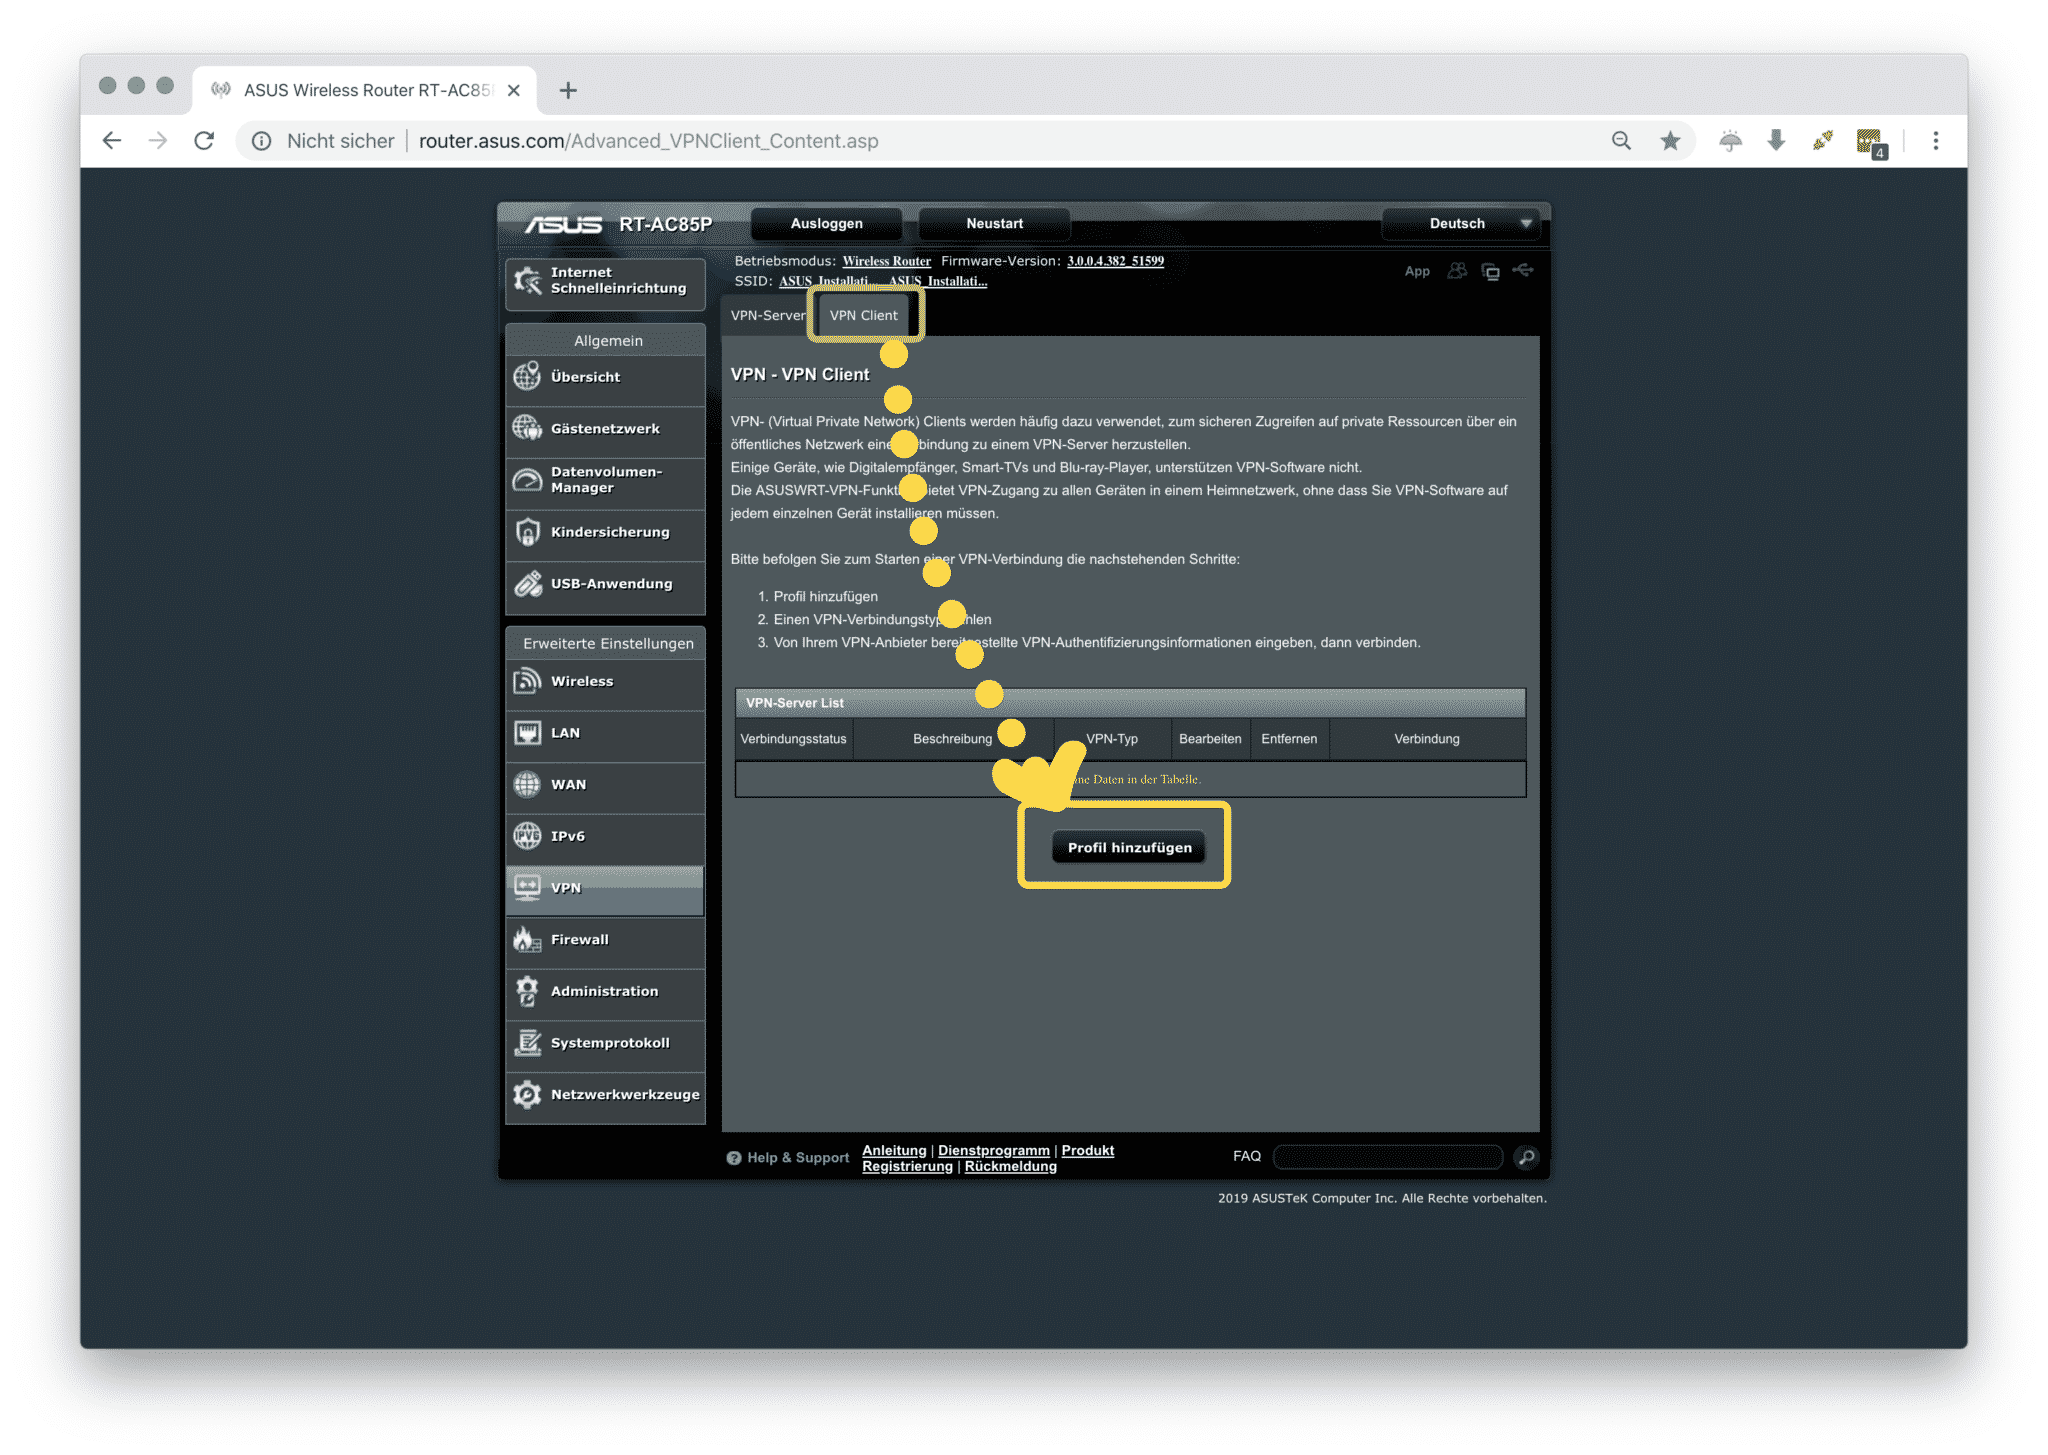The image size is (2048, 1455).
Task: Click the network copy status icon
Action: coord(1490,272)
